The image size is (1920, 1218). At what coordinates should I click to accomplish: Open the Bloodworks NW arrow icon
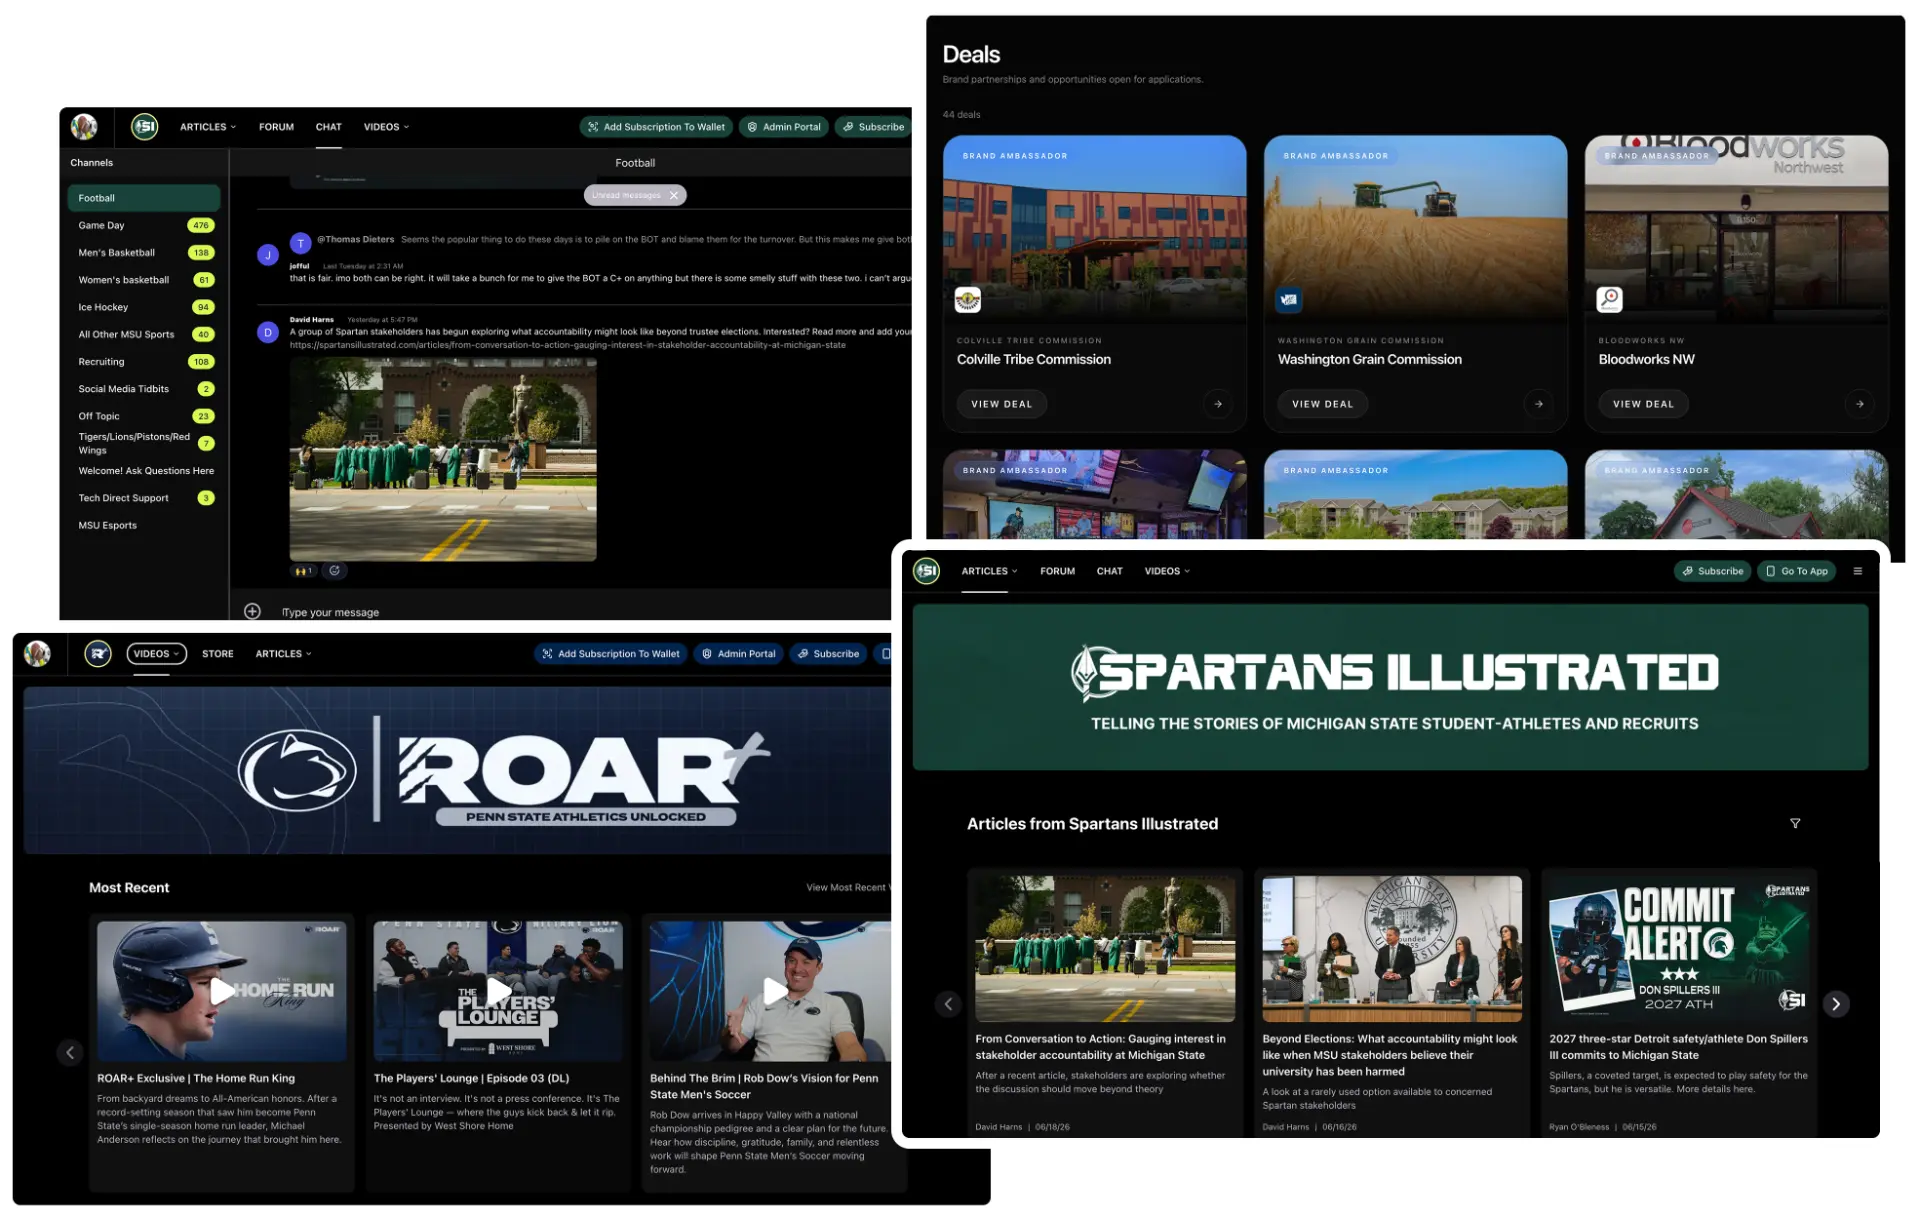(x=1859, y=404)
